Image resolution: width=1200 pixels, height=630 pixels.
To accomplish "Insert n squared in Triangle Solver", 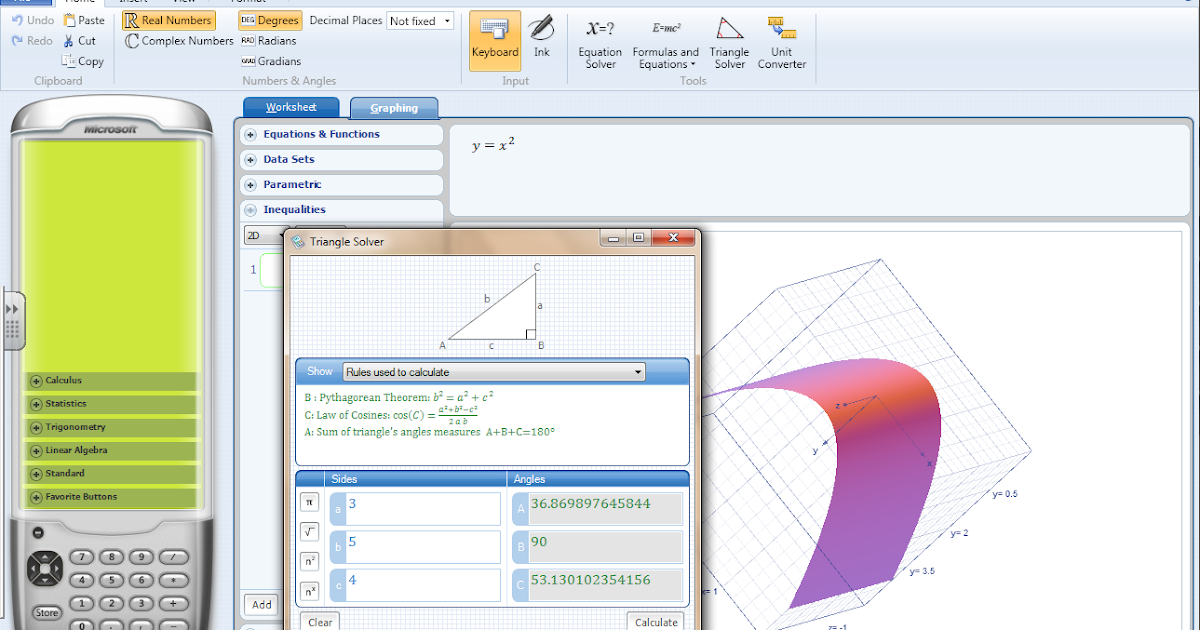I will click(x=310, y=561).
